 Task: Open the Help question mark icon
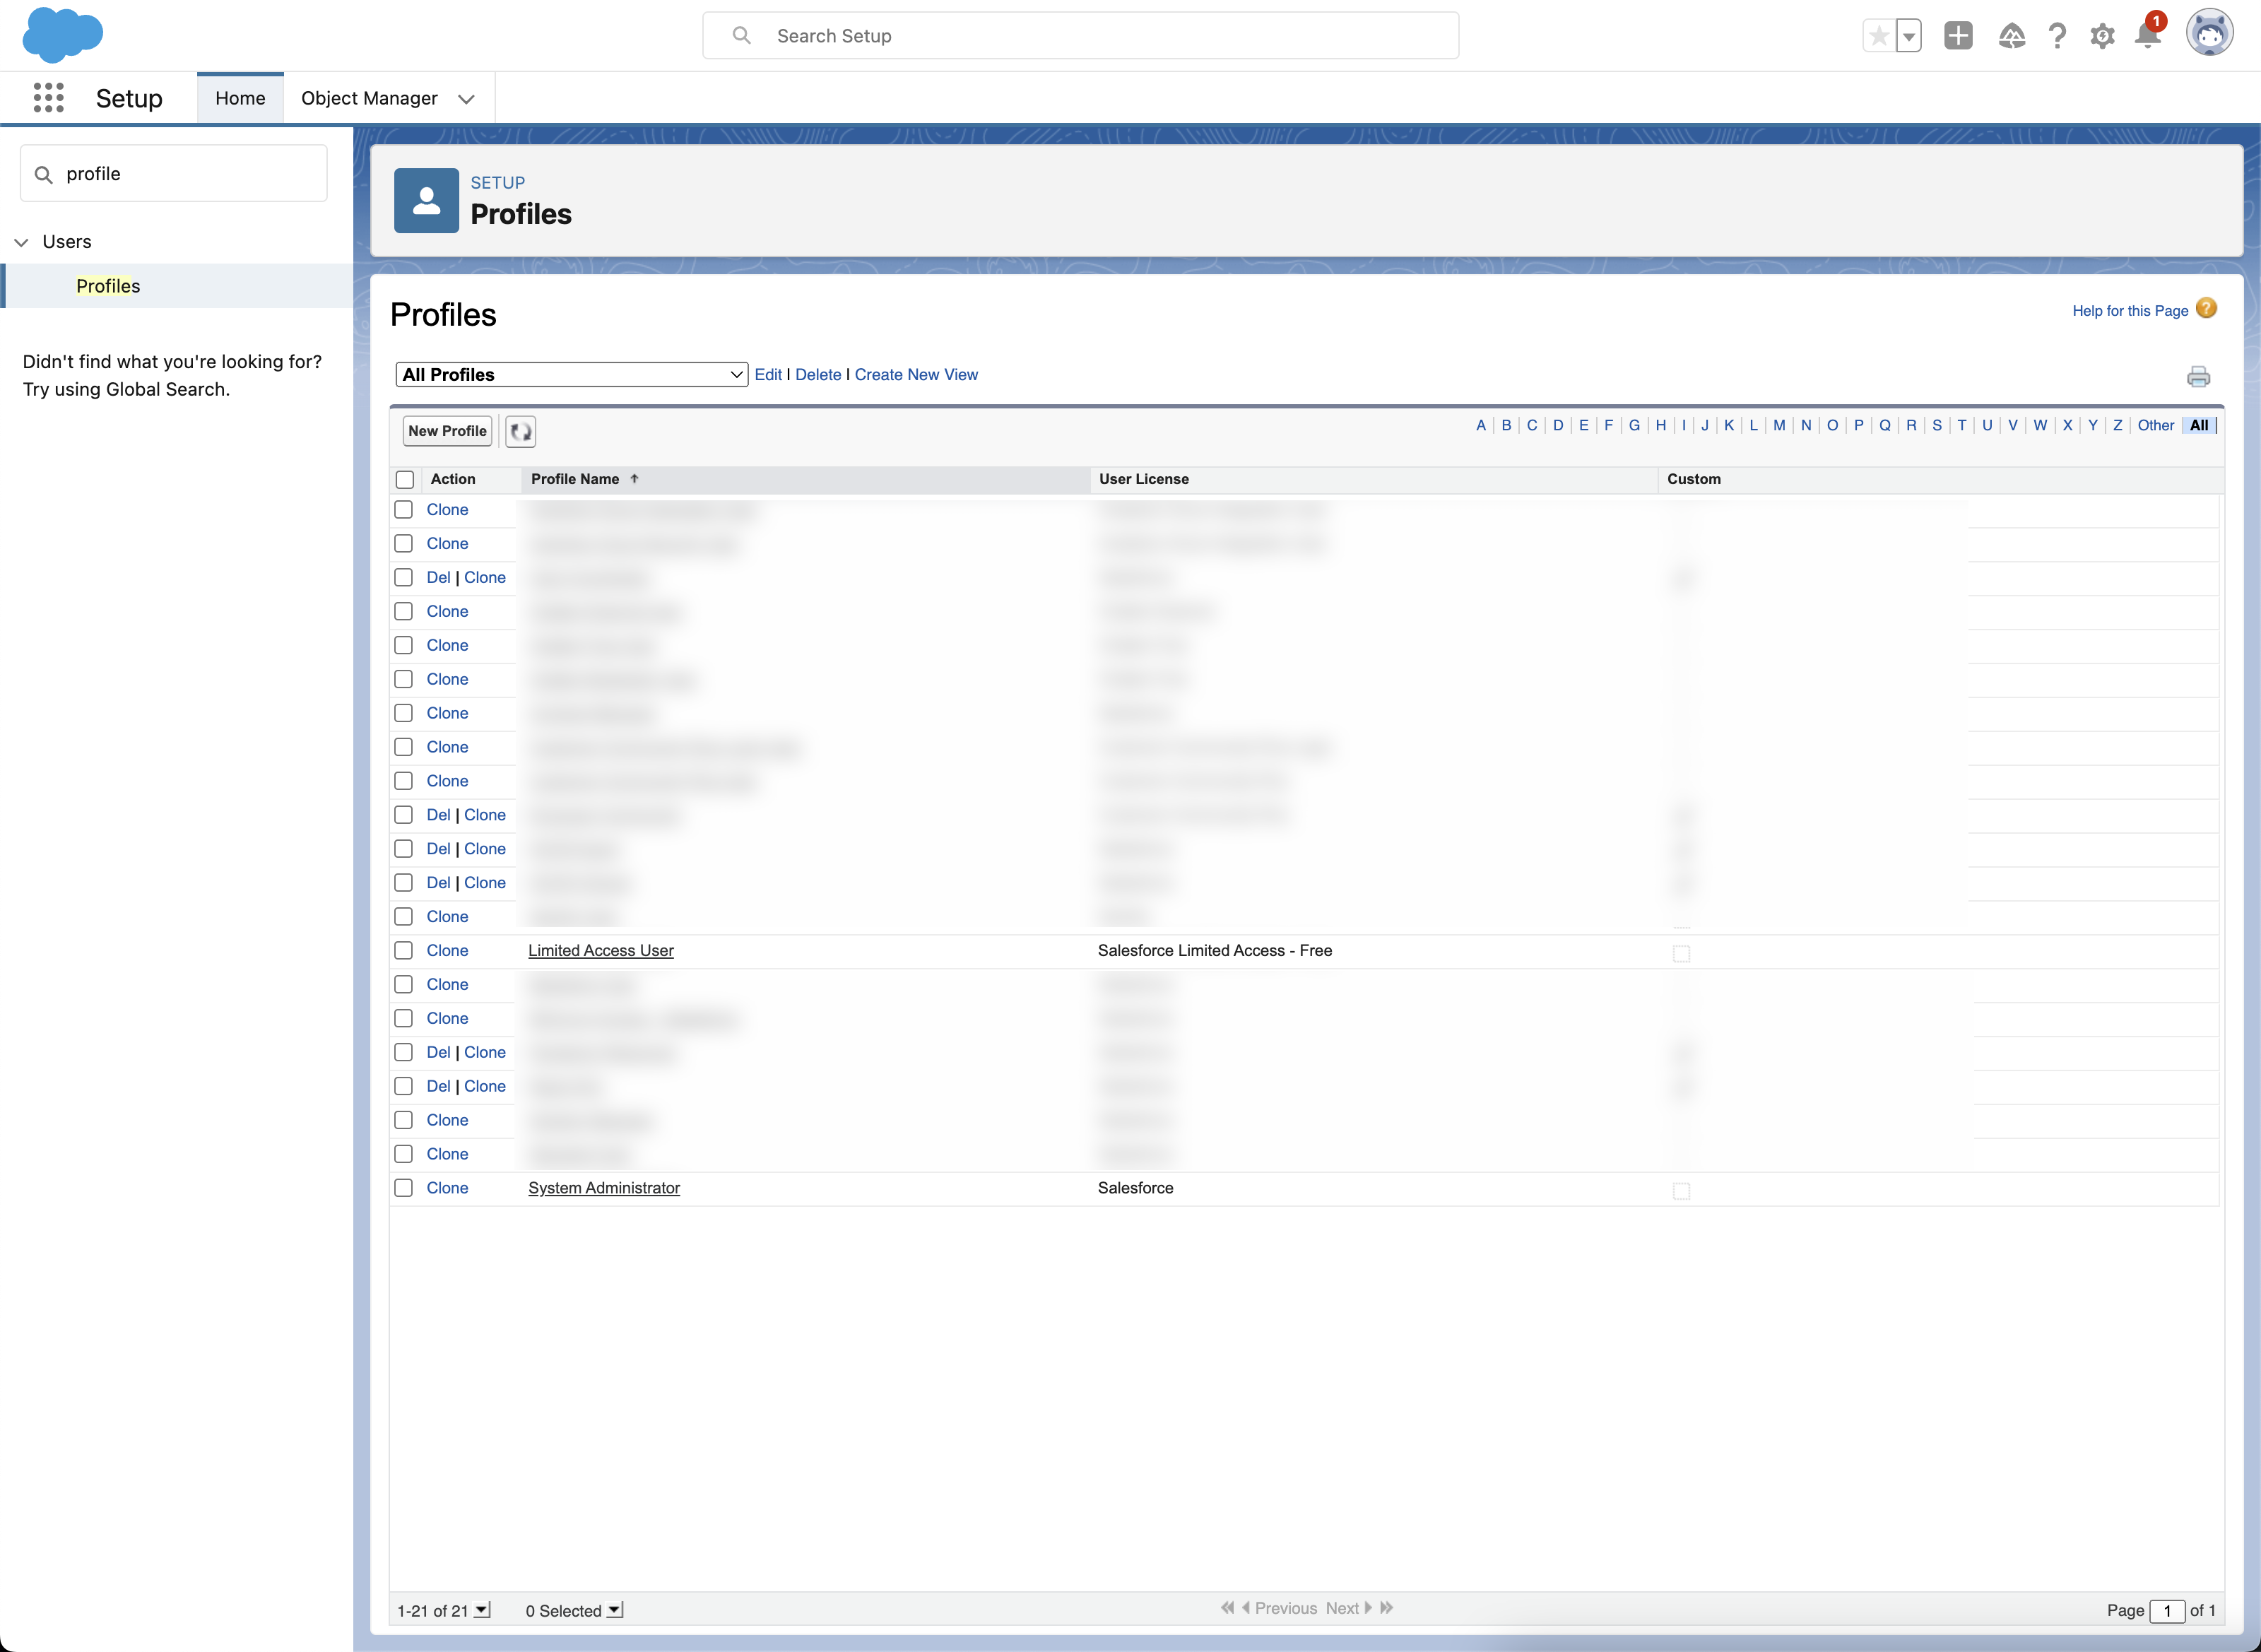2057,36
